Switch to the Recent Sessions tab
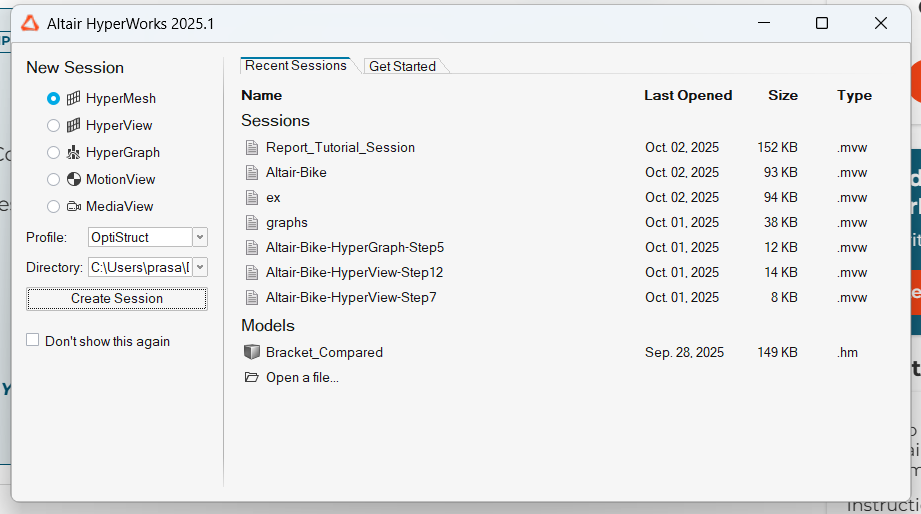Screen dimensions: 921x514 click(295, 66)
